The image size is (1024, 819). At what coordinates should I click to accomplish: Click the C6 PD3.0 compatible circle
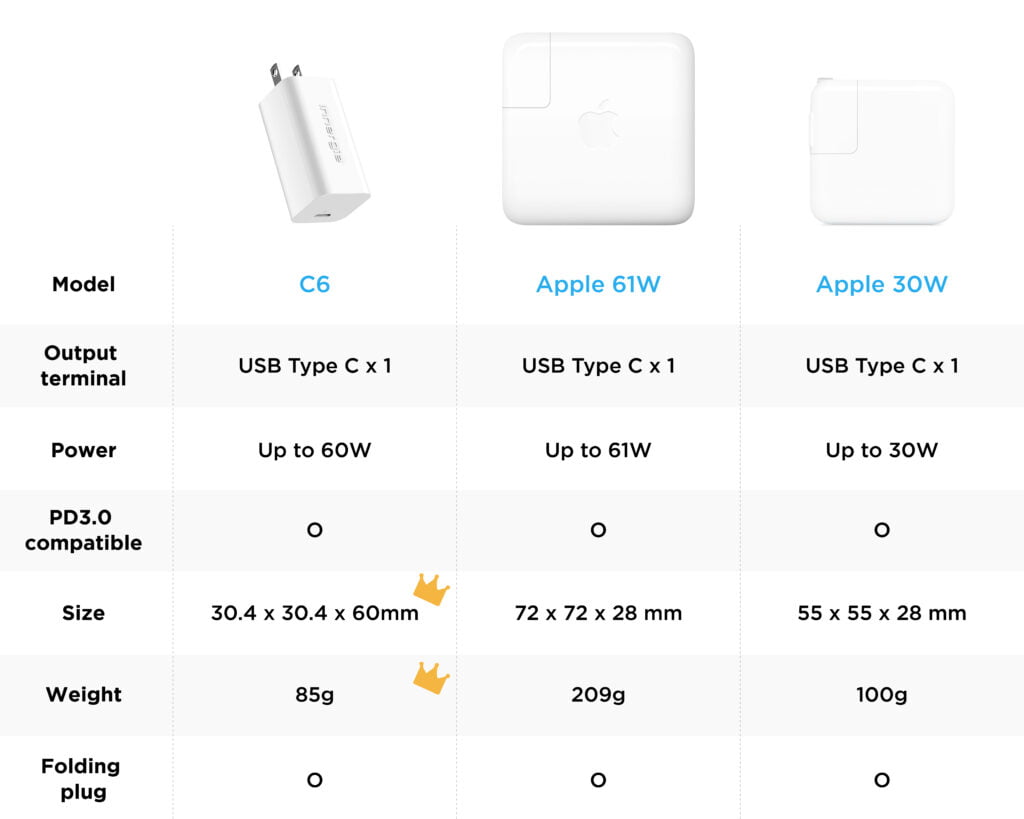coord(314,530)
